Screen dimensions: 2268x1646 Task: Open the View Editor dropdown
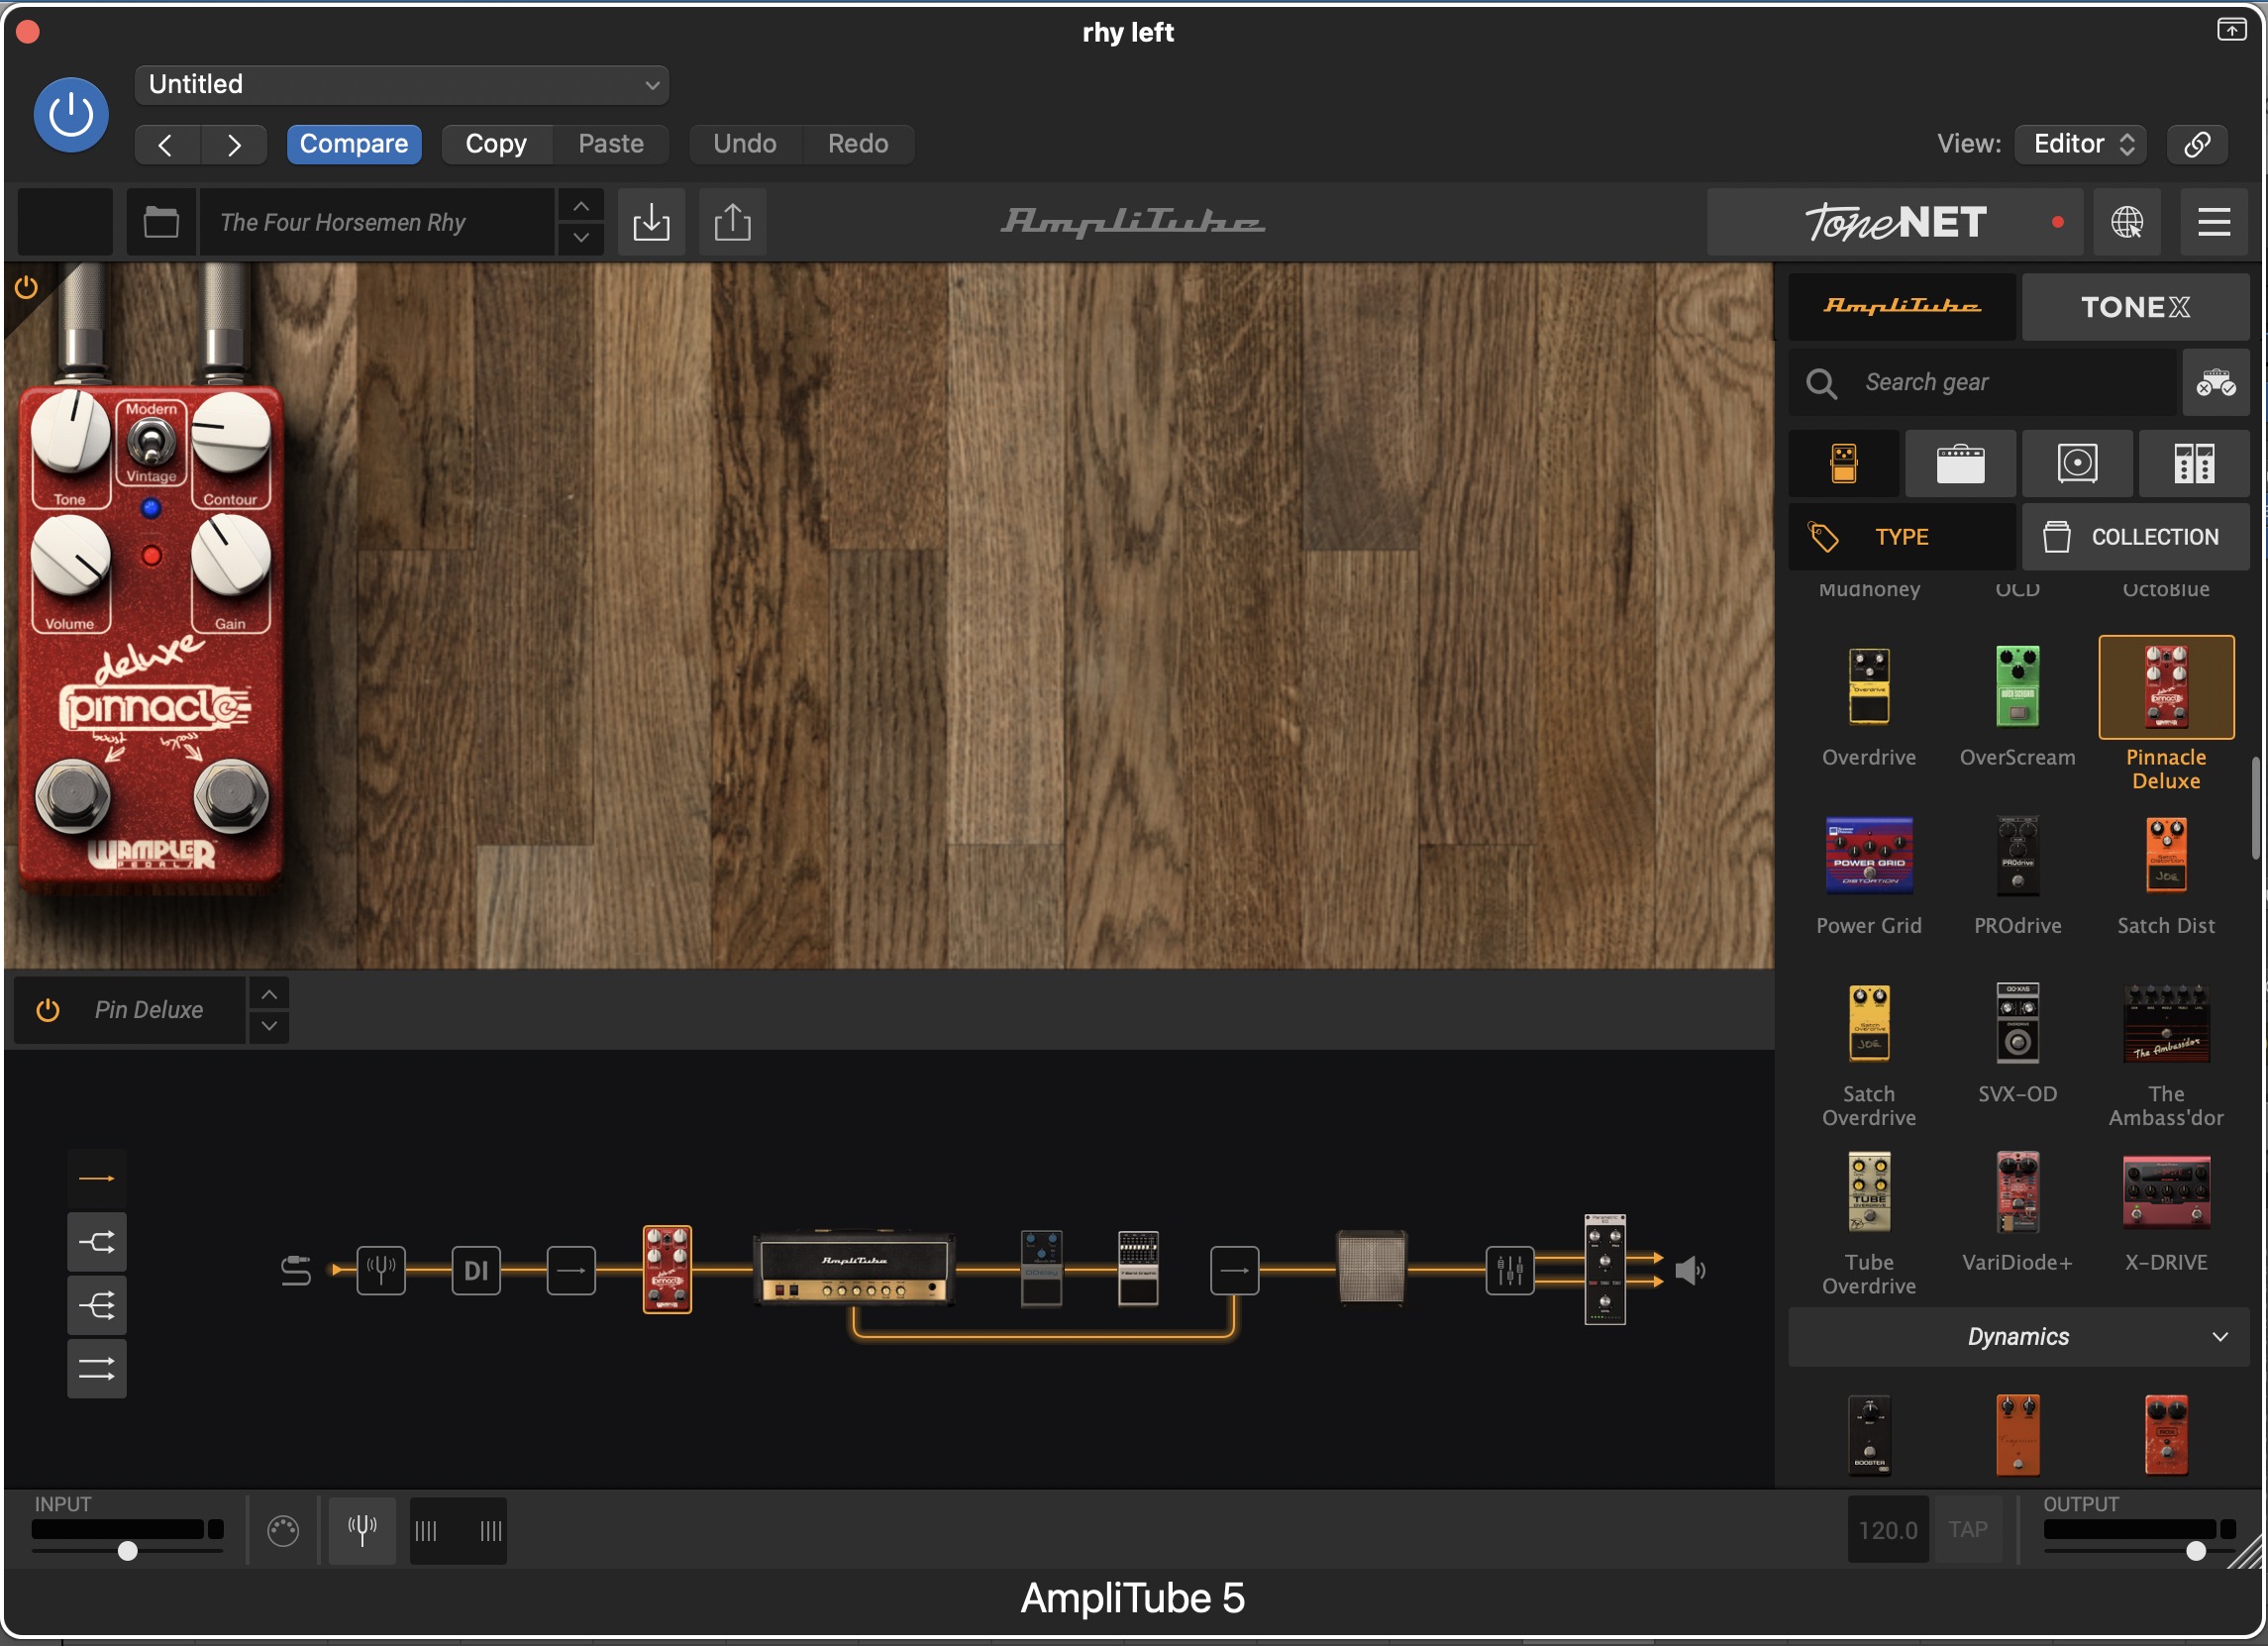(x=2083, y=144)
